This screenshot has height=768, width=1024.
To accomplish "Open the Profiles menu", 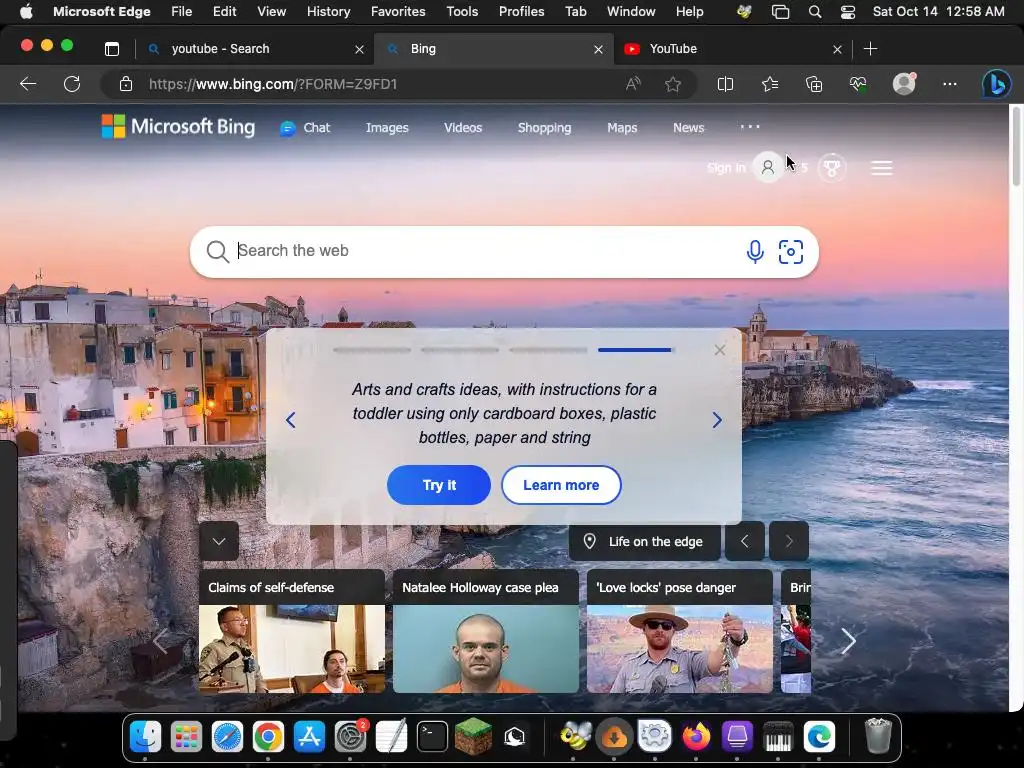I will [521, 11].
